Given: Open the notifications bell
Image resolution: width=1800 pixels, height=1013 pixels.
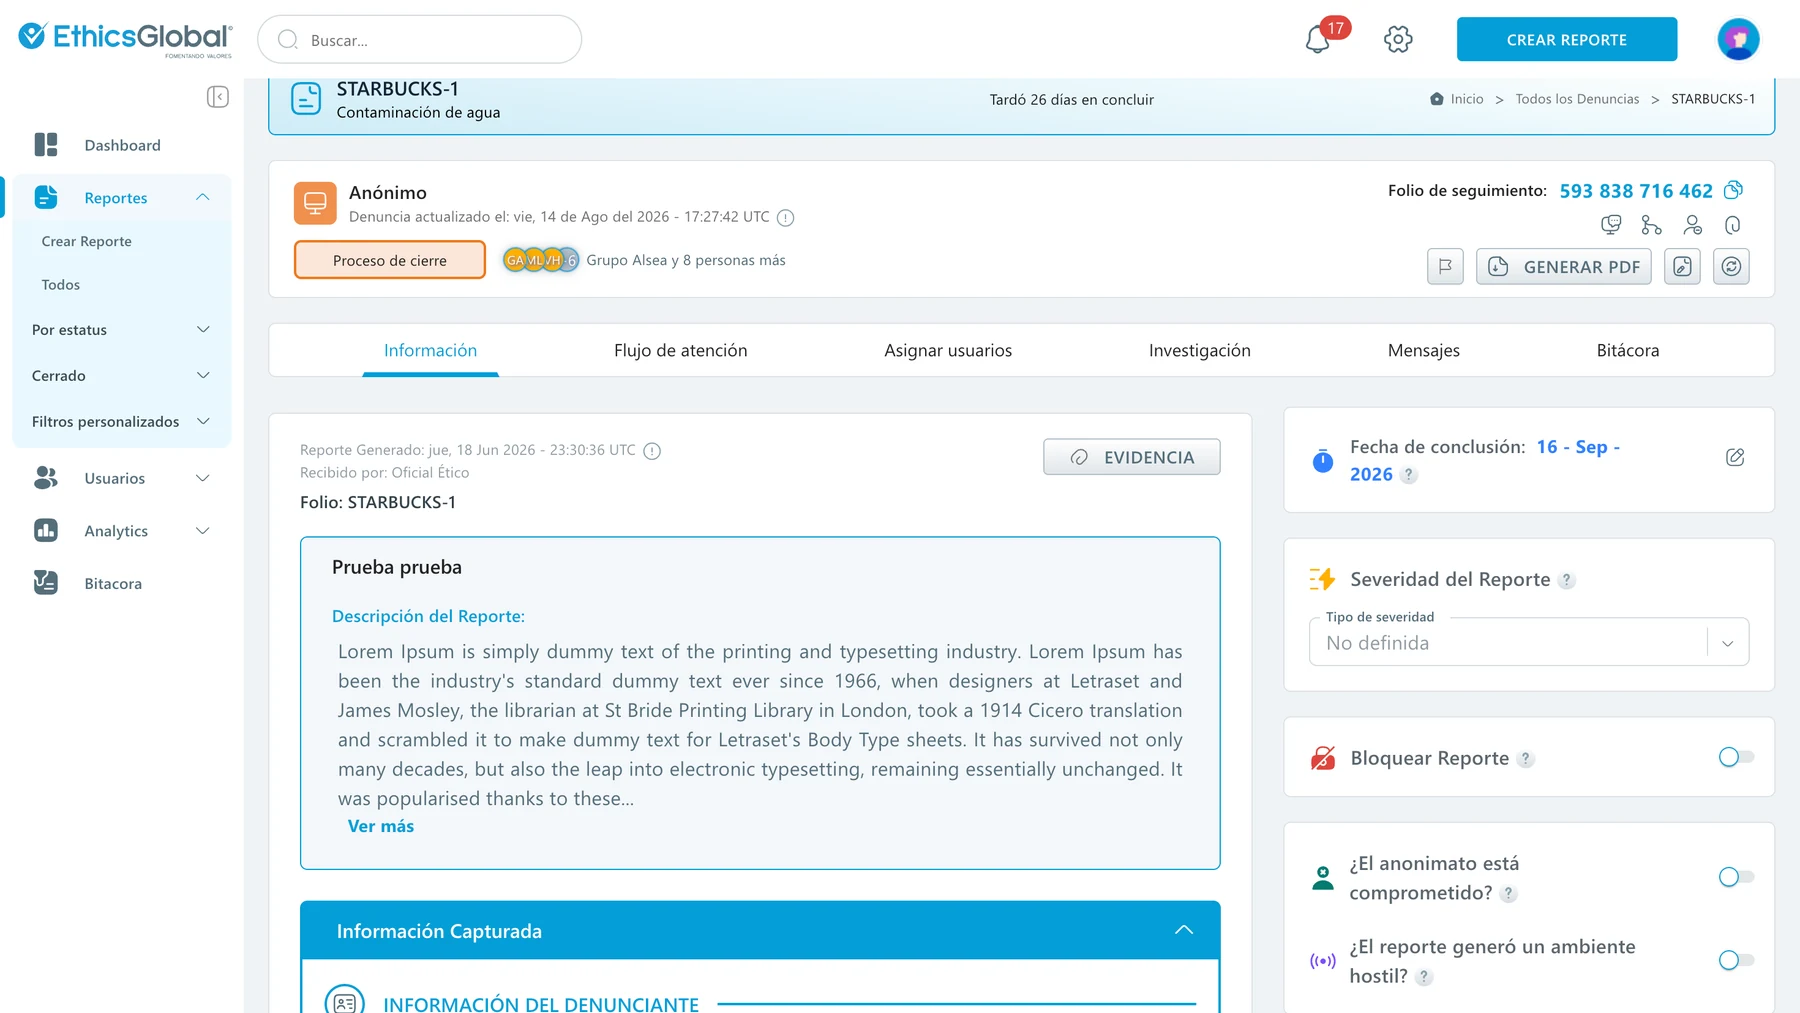Looking at the screenshot, I should point(1318,40).
